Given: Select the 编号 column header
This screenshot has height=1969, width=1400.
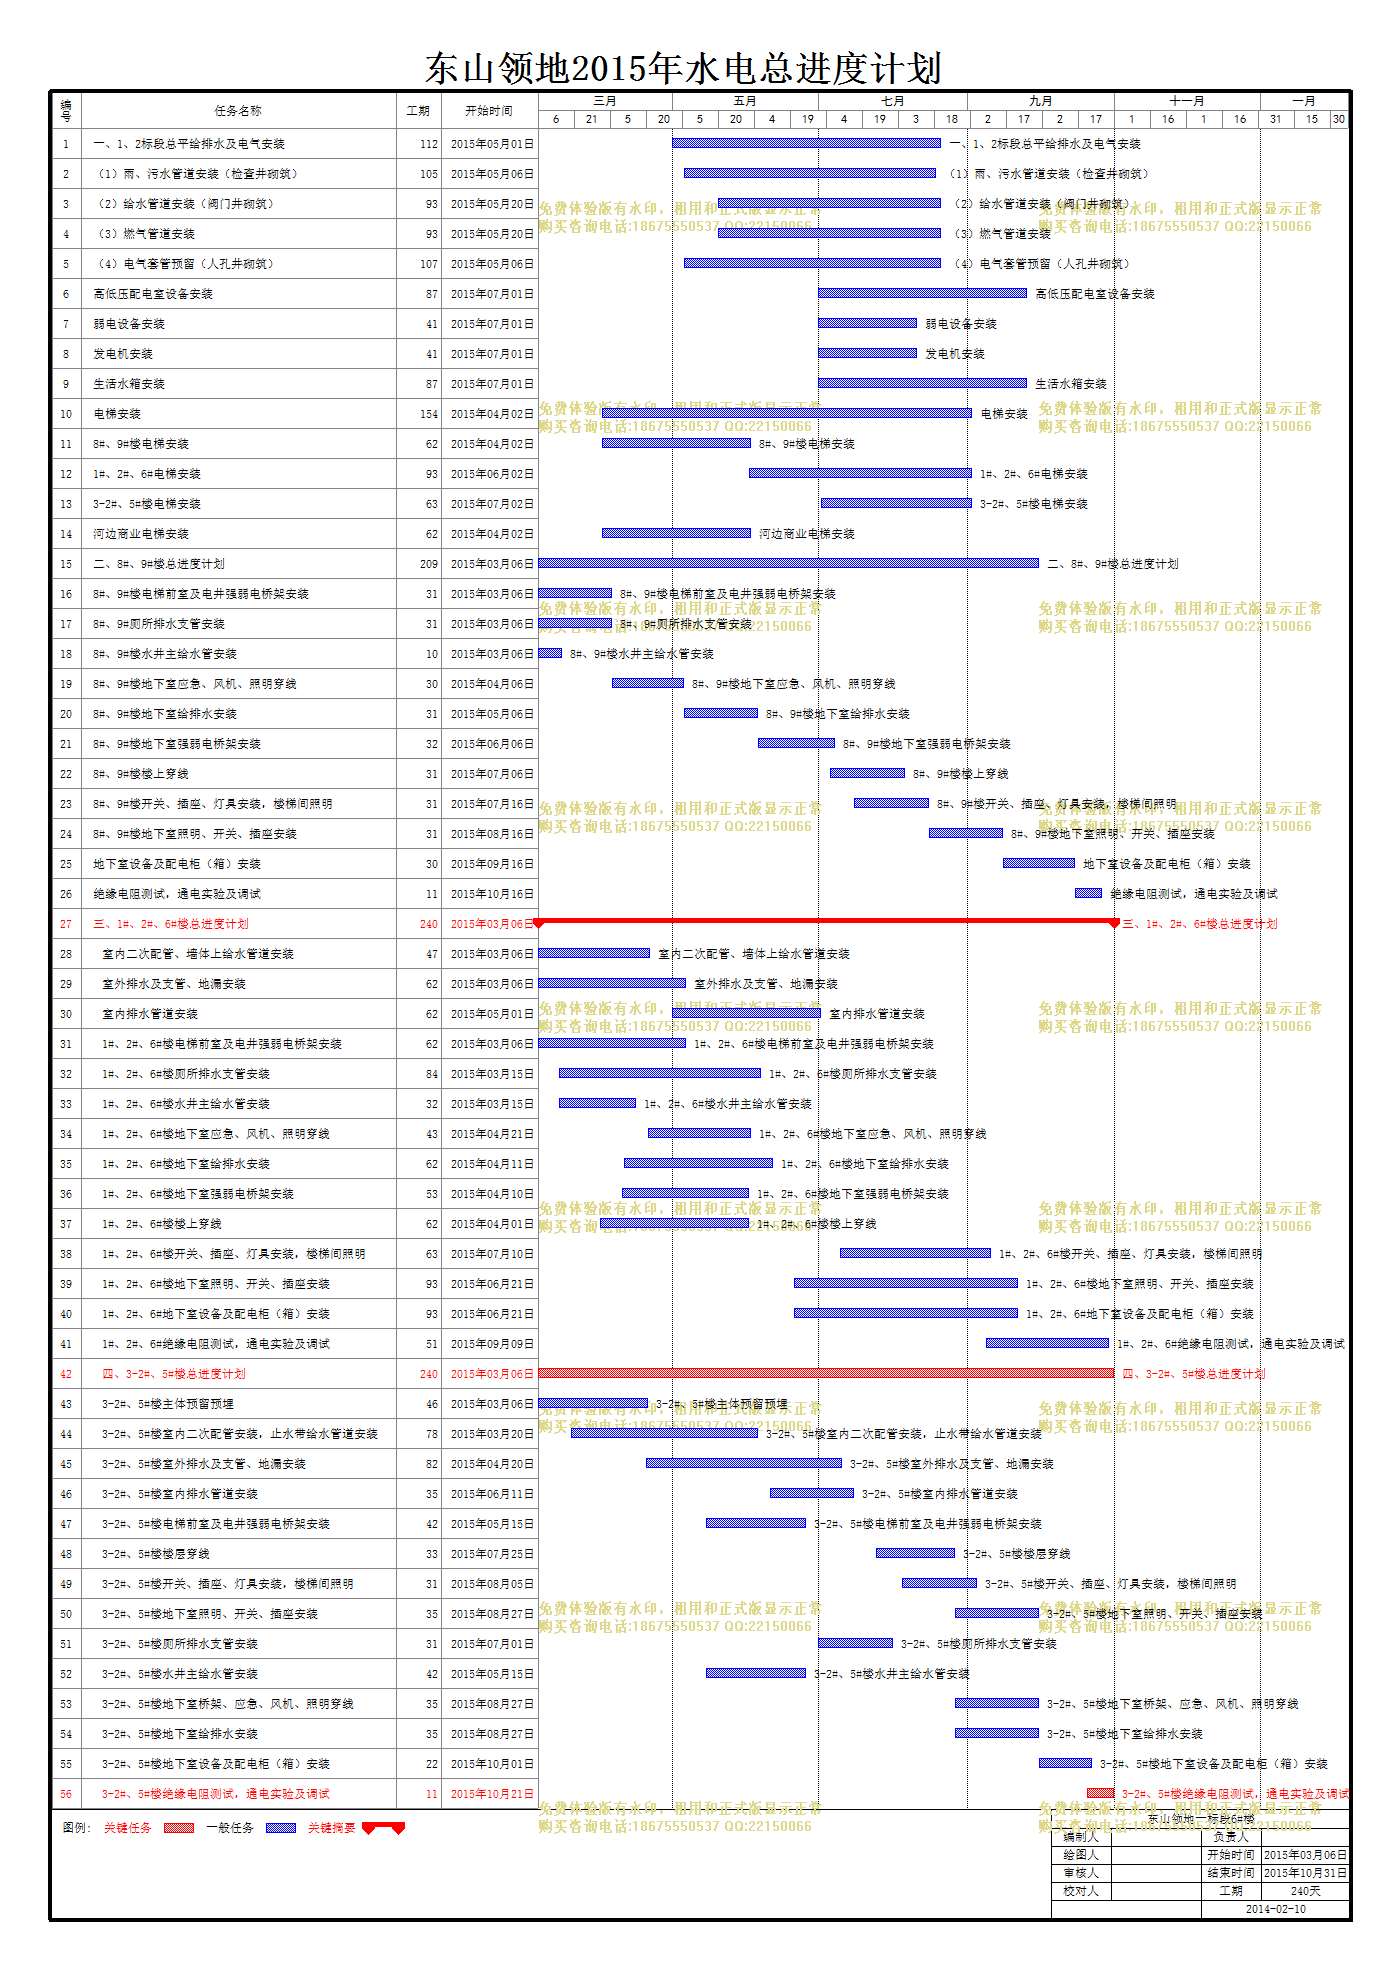Looking at the screenshot, I should 66,111.
